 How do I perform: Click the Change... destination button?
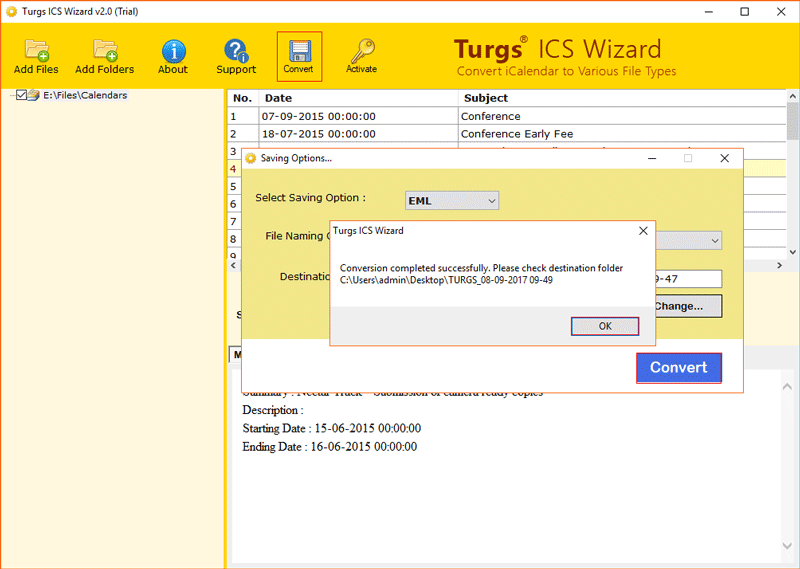pos(688,306)
